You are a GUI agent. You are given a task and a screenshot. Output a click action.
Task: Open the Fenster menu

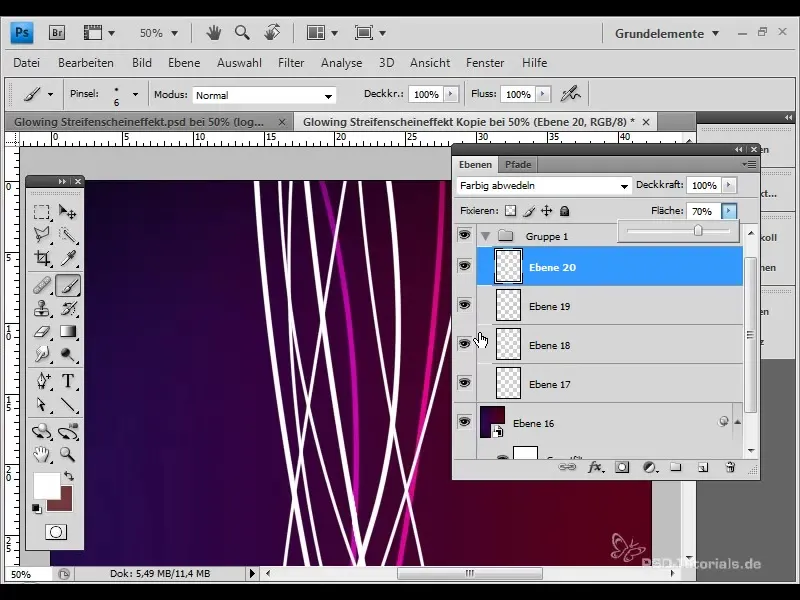tap(485, 63)
